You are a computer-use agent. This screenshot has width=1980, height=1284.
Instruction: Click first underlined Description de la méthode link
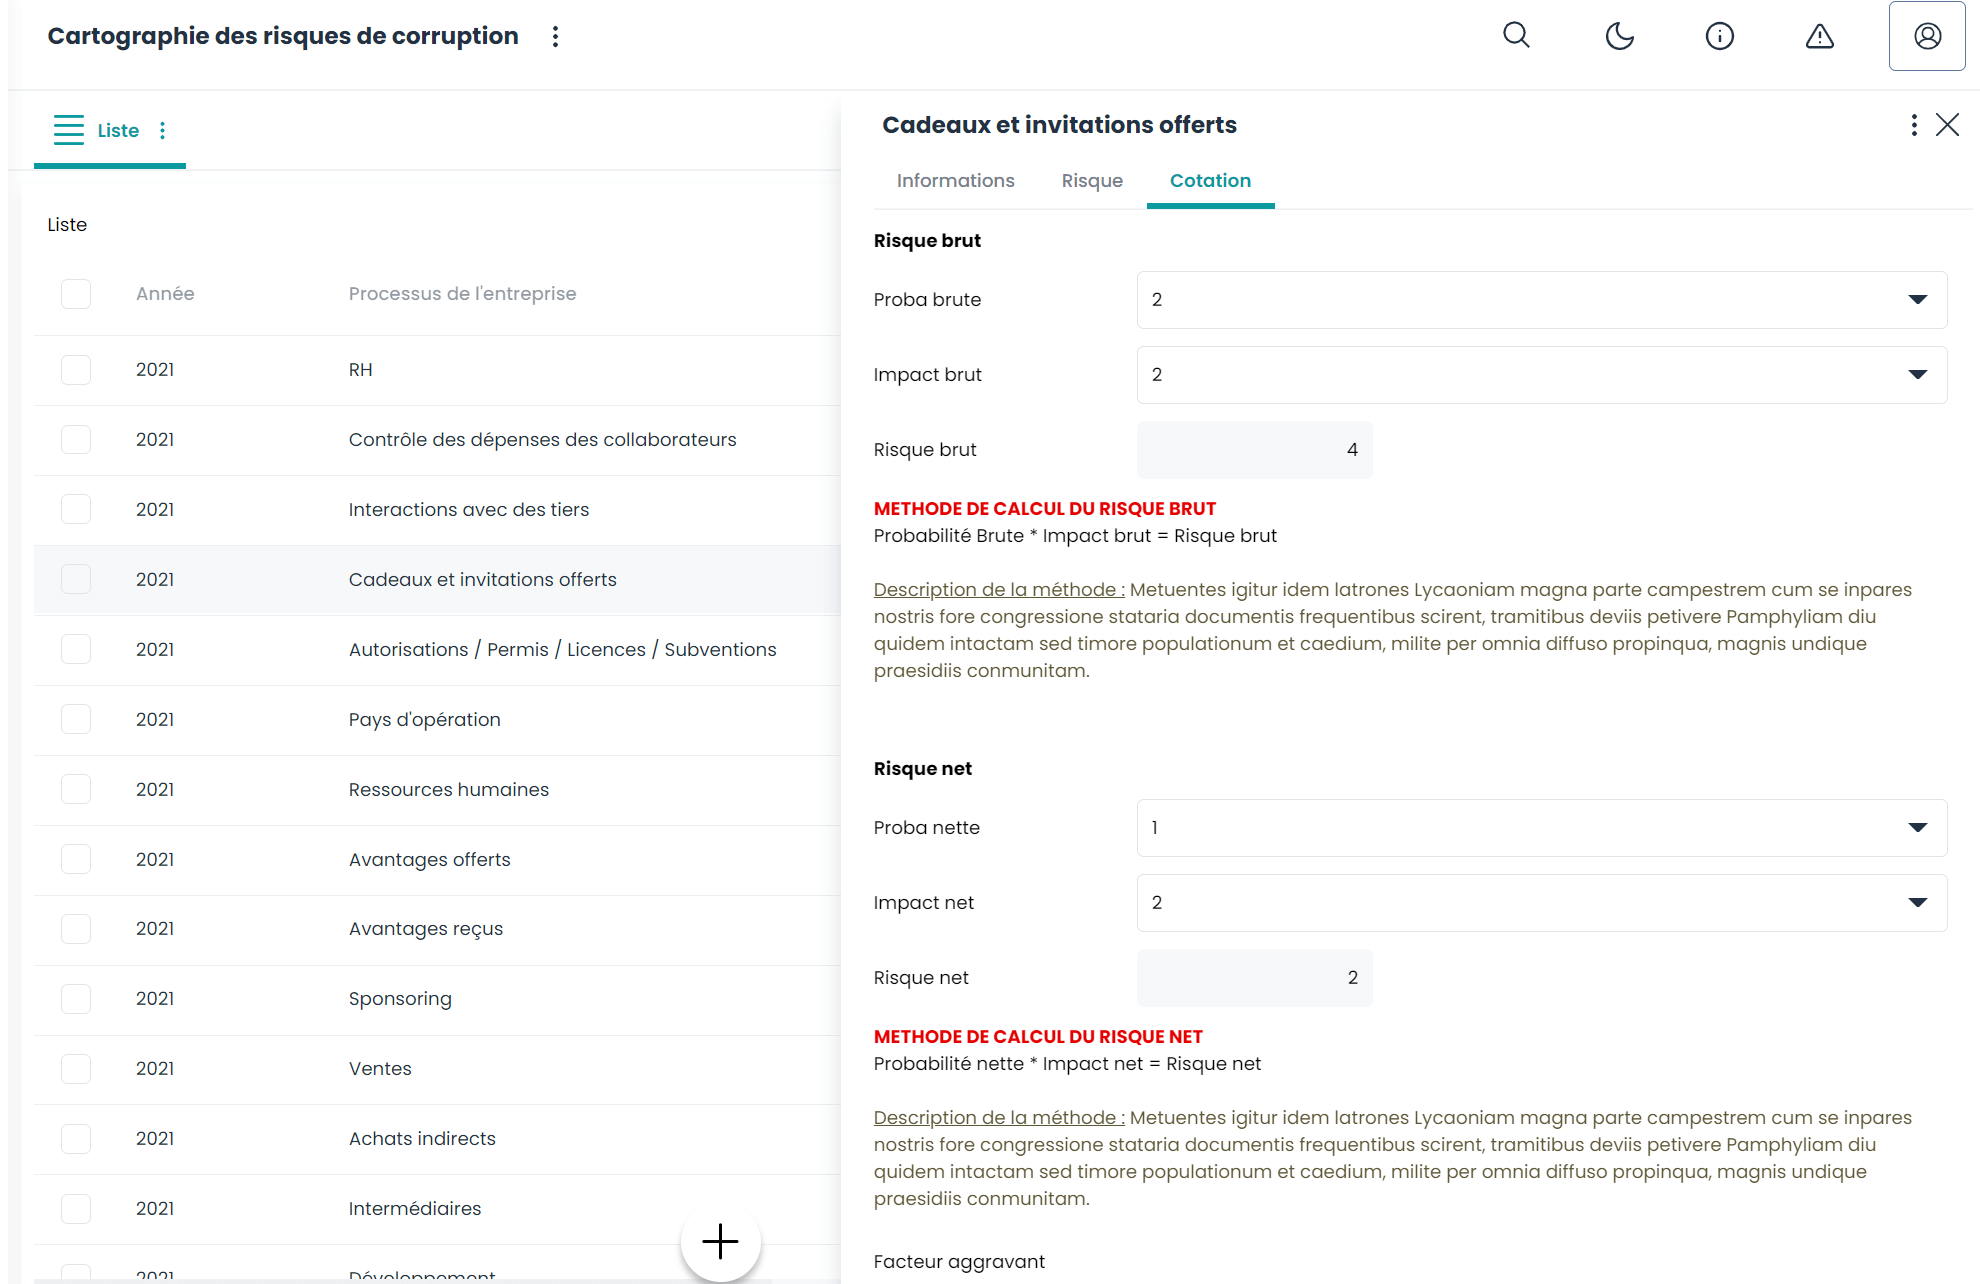(999, 590)
